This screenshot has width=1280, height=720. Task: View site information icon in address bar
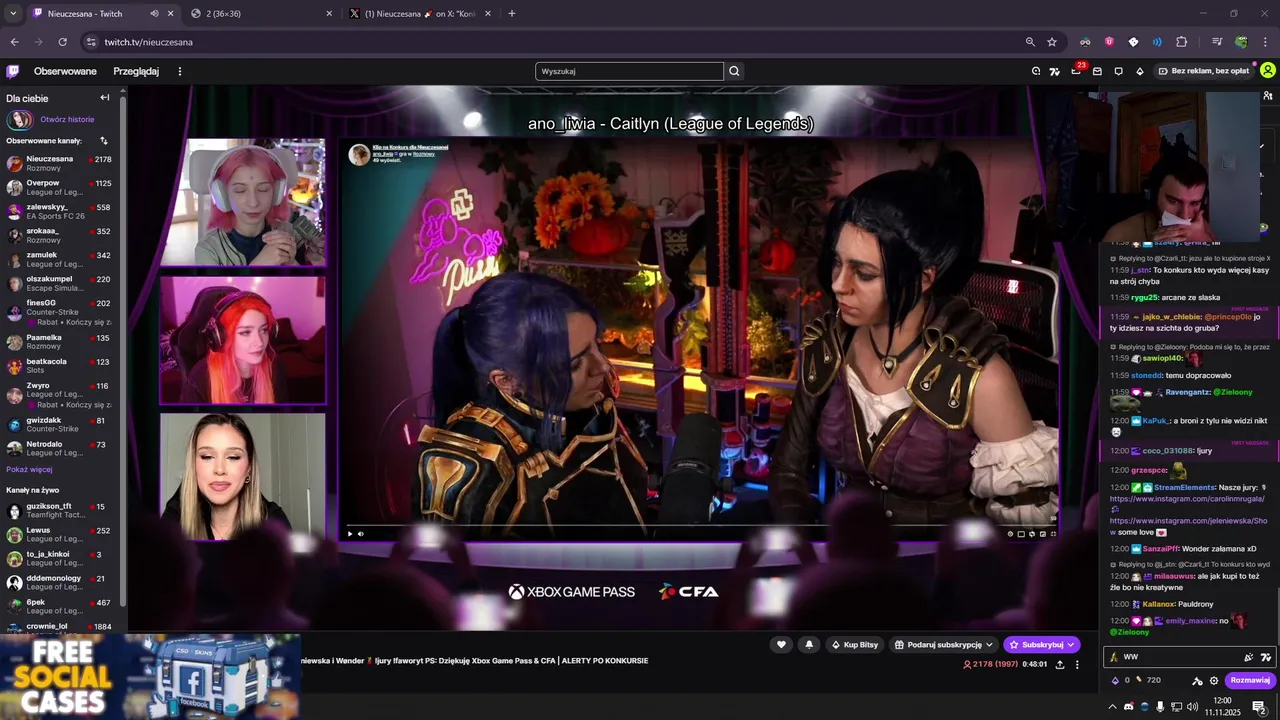(91, 42)
